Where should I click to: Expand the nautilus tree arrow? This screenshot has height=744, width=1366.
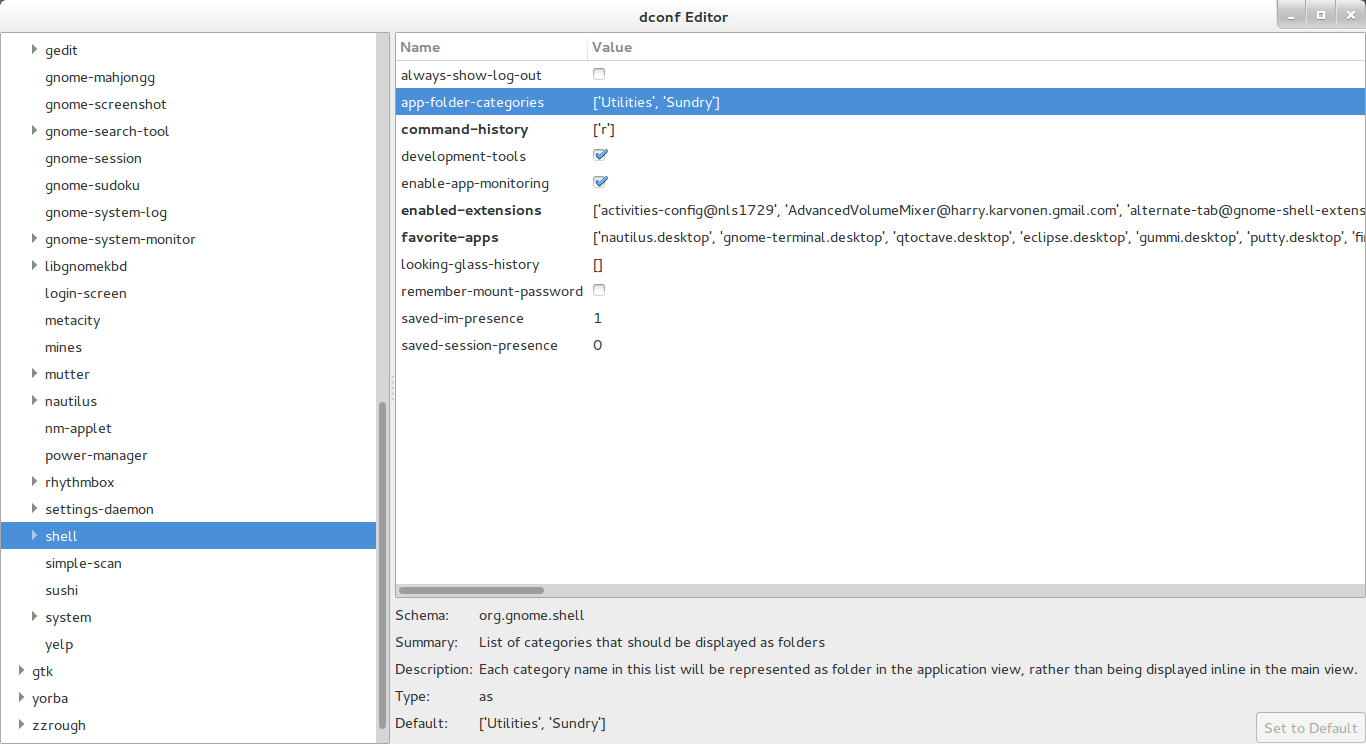(35, 401)
